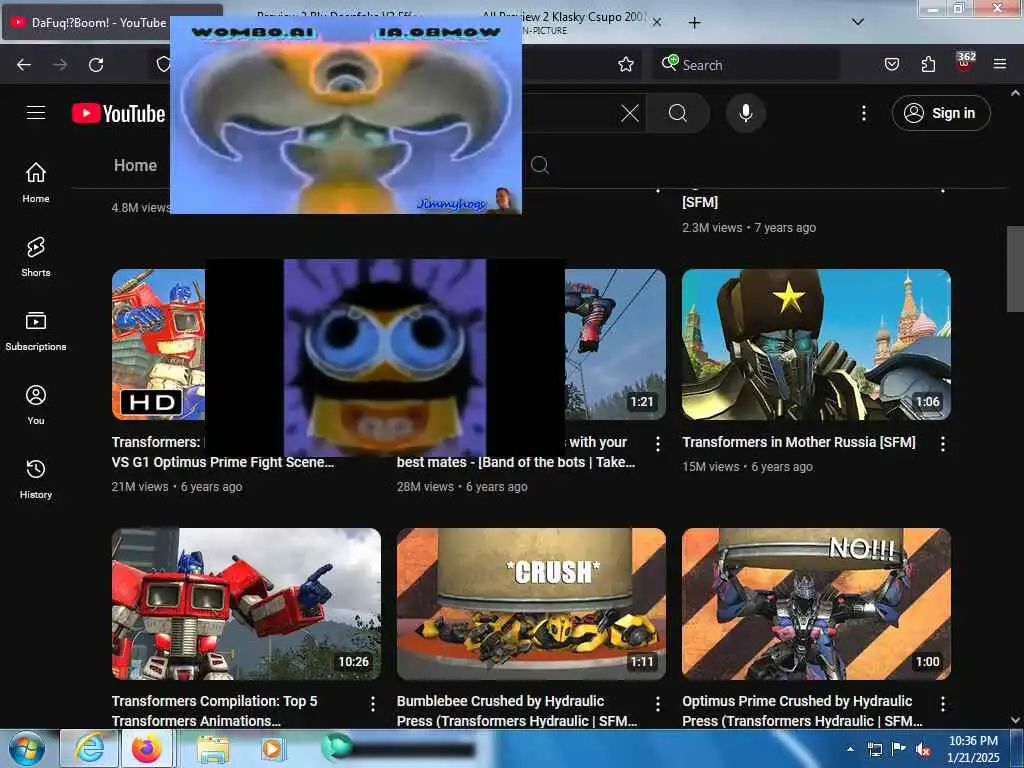The image size is (1024, 768).
Task: Open the VS G1 Optimus Prime Fight Scene title
Action: (223, 462)
